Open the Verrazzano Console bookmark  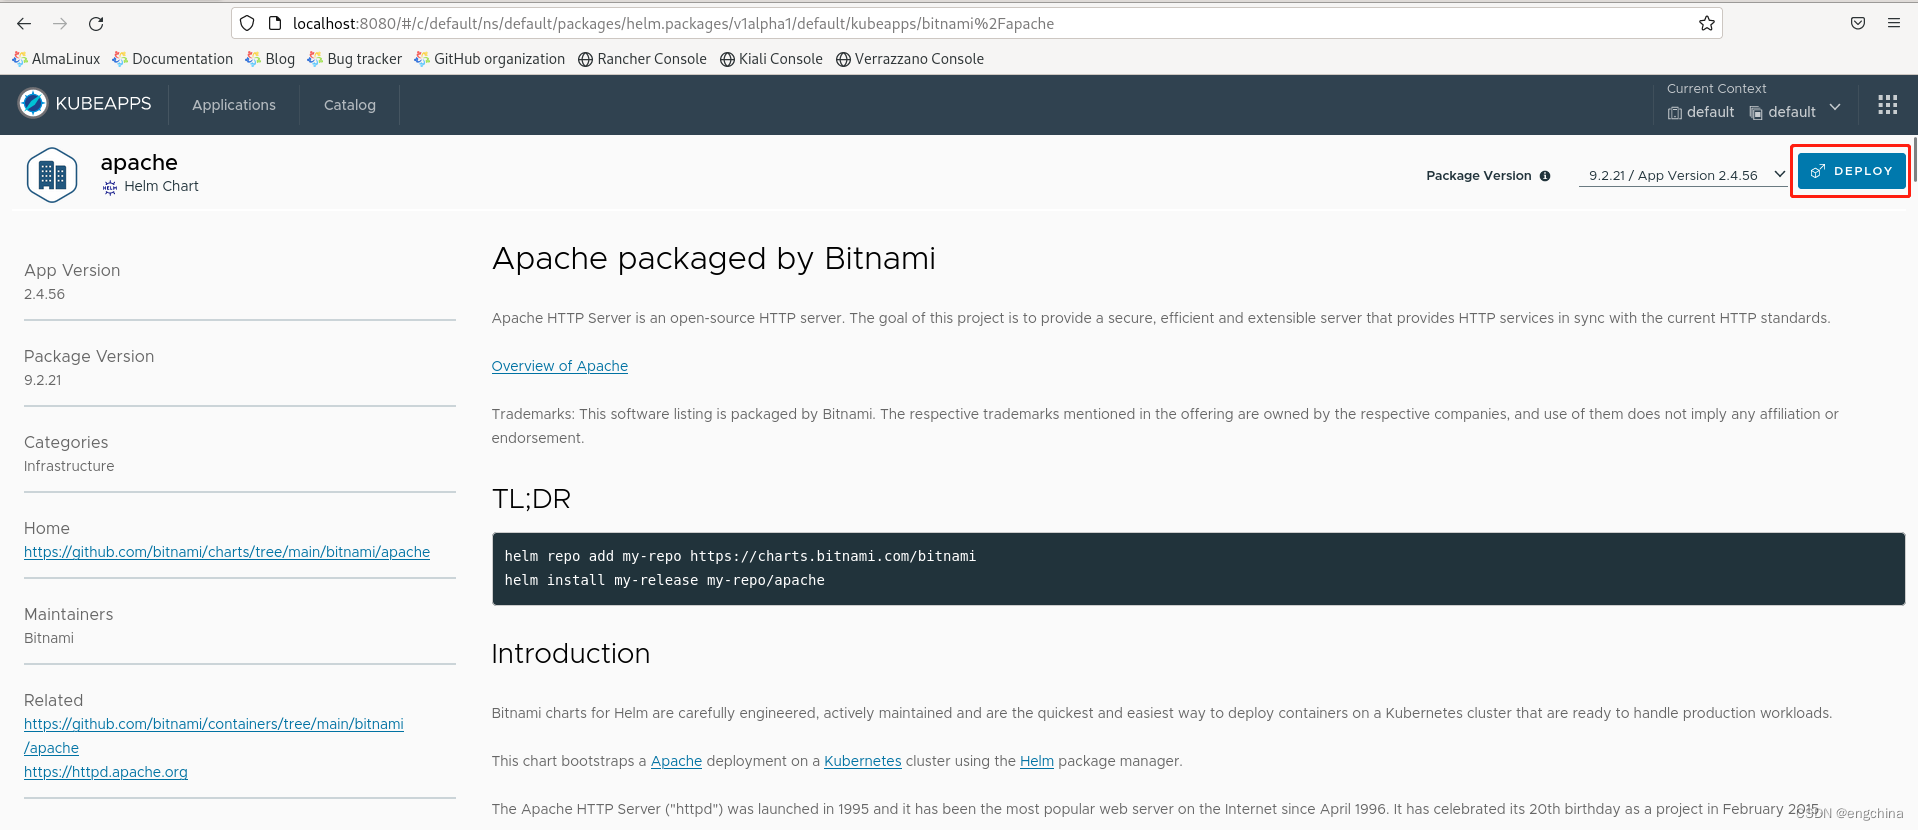coord(910,59)
